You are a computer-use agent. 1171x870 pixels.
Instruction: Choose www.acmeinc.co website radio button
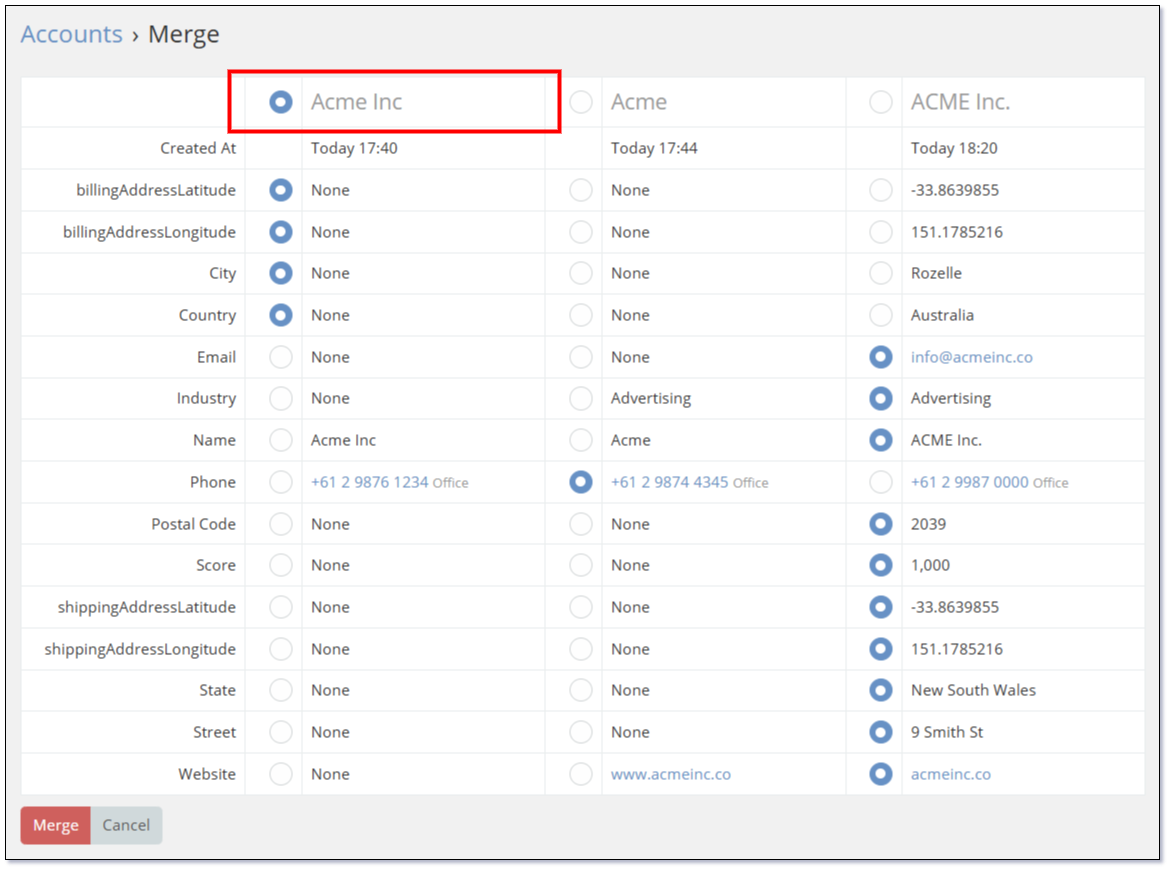pos(581,774)
